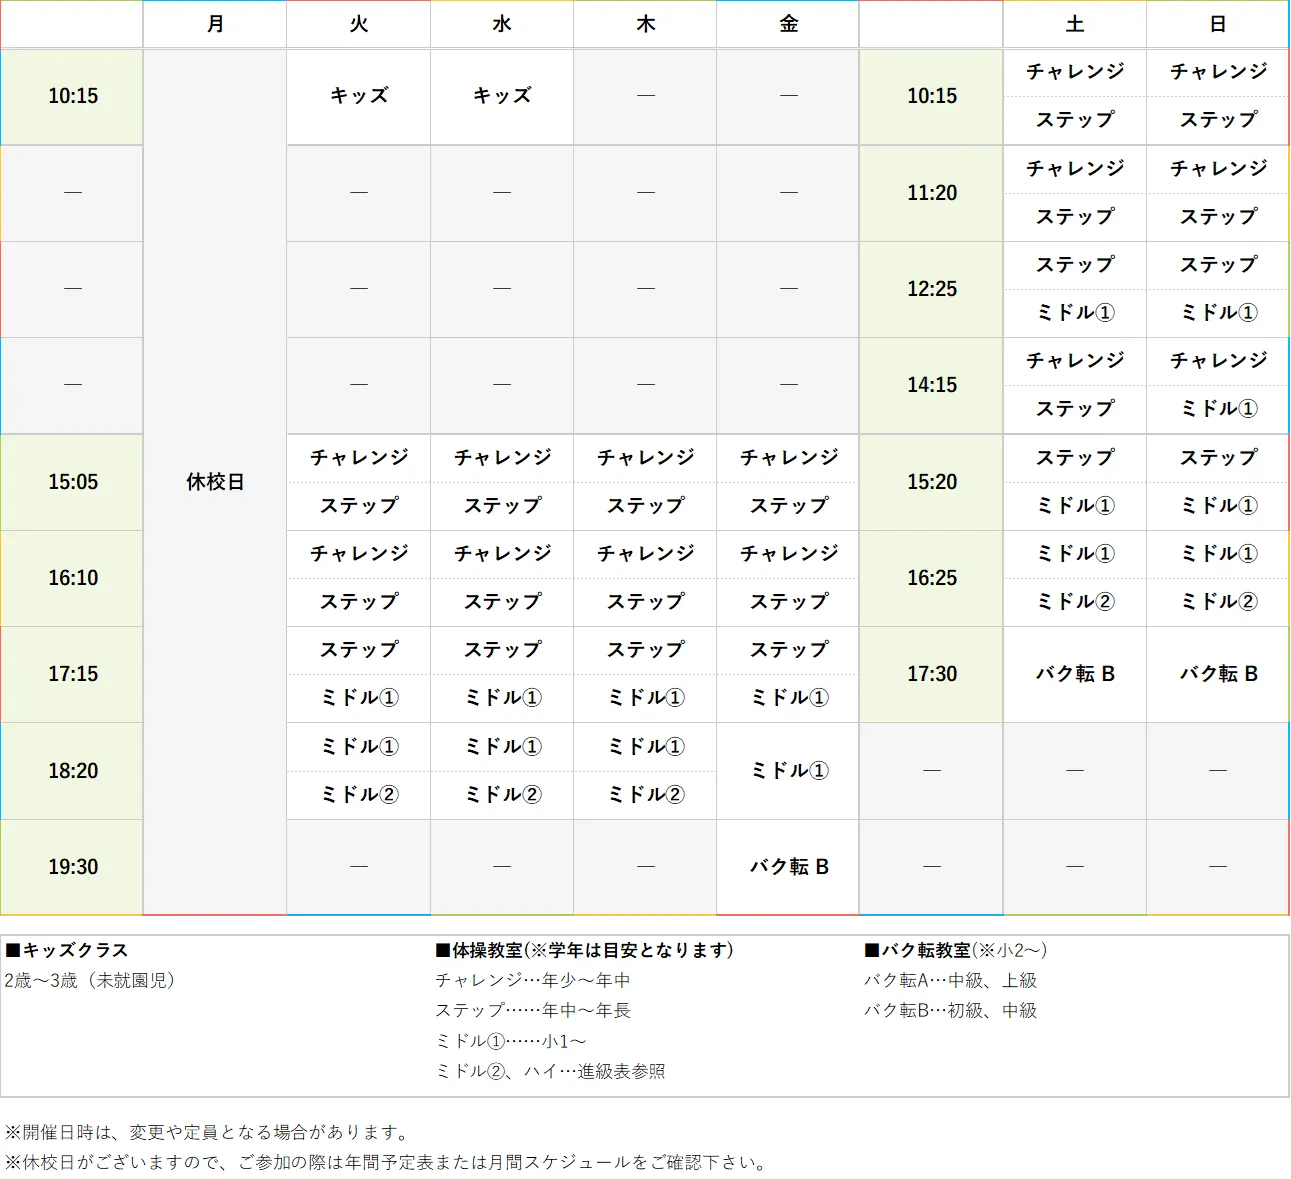Image resolution: width=1291 pixels, height=1179 pixels.
Task: Click the 土 column header
Action: tap(1074, 24)
